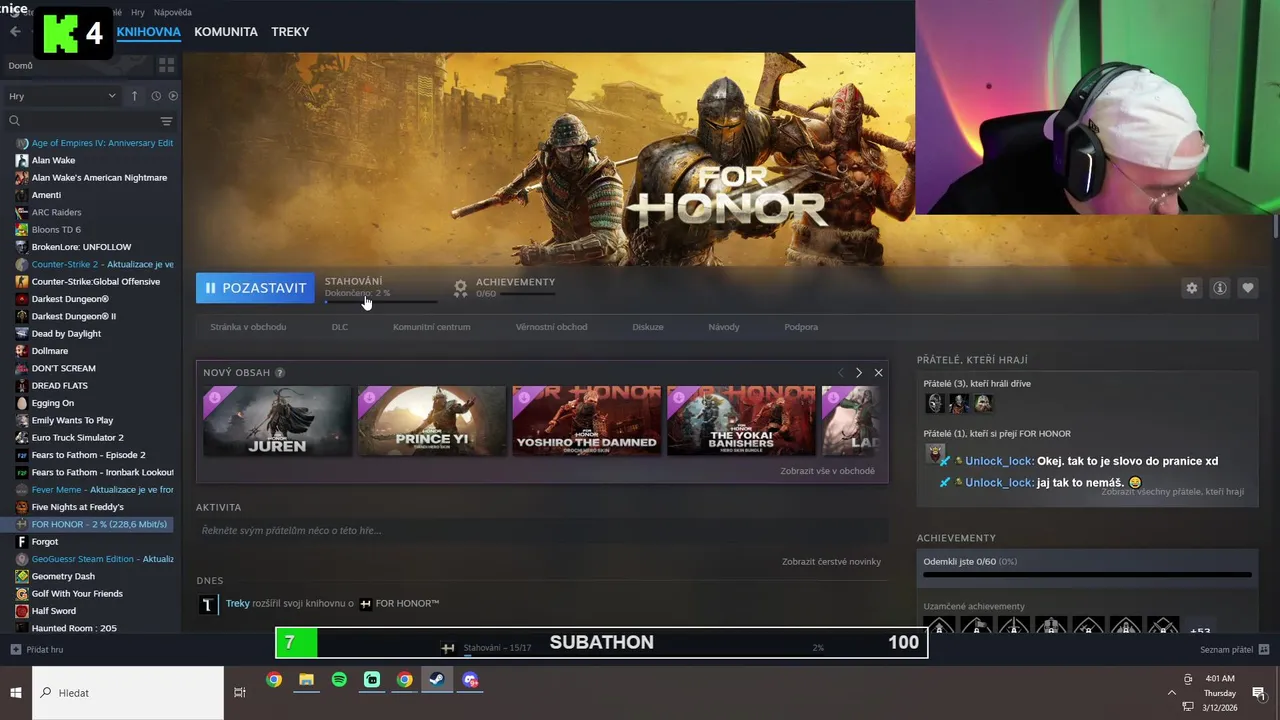Open the Nový obsah help icon

pos(280,373)
